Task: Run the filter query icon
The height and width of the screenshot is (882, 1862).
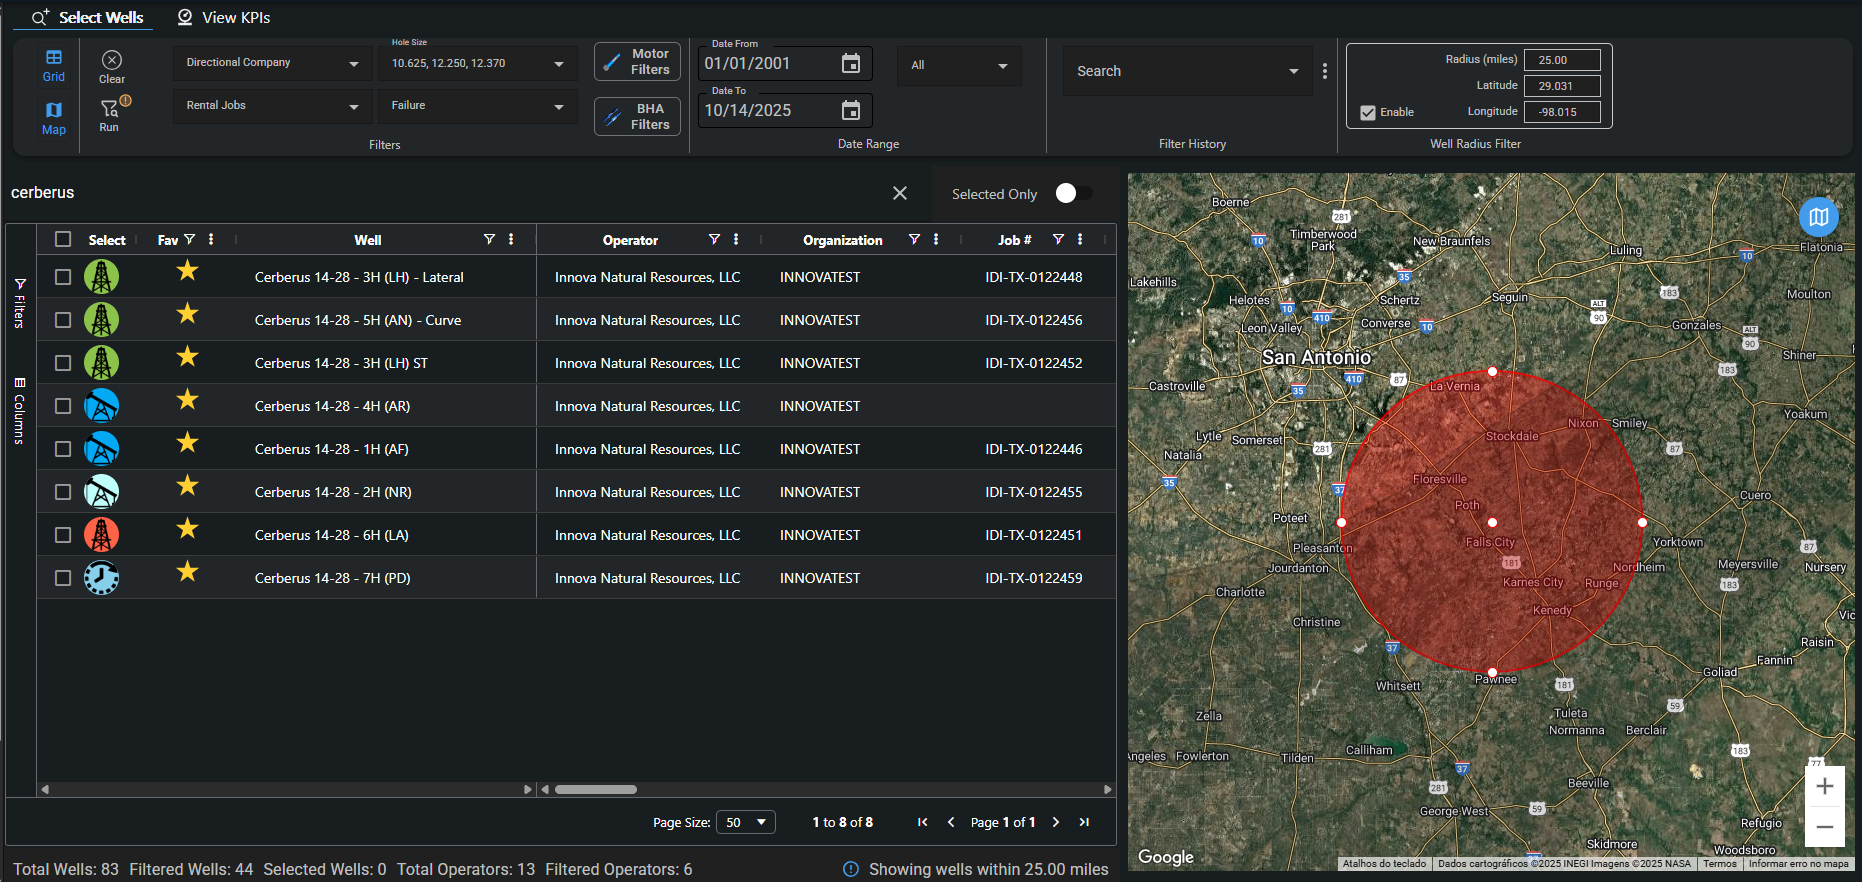Action: coord(110,109)
